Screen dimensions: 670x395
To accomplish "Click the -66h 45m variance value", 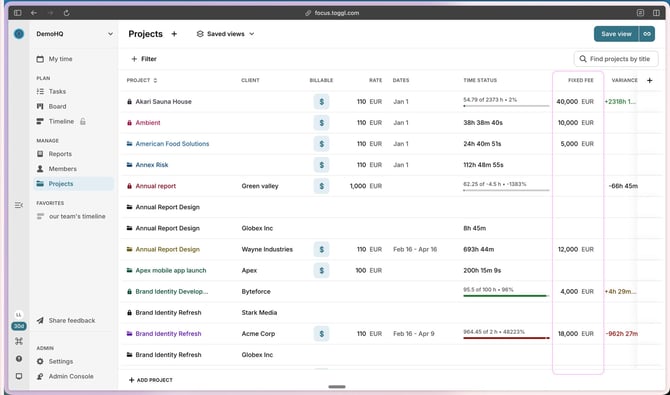I will pos(623,186).
